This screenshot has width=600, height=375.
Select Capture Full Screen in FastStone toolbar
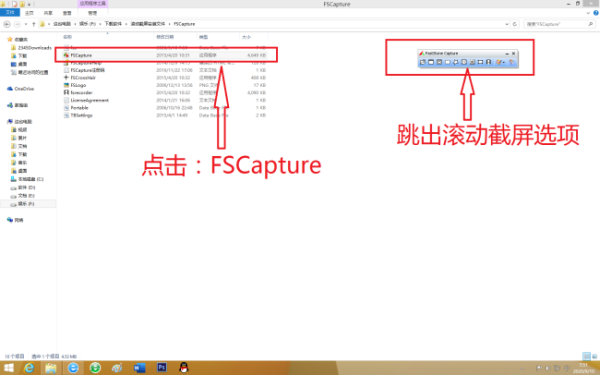pos(464,62)
